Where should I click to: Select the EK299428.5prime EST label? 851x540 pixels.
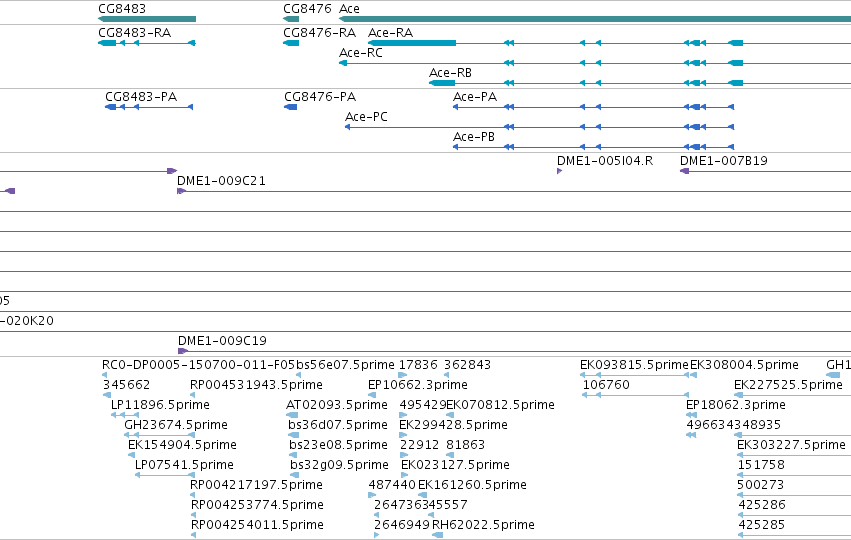tap(454, 425)
